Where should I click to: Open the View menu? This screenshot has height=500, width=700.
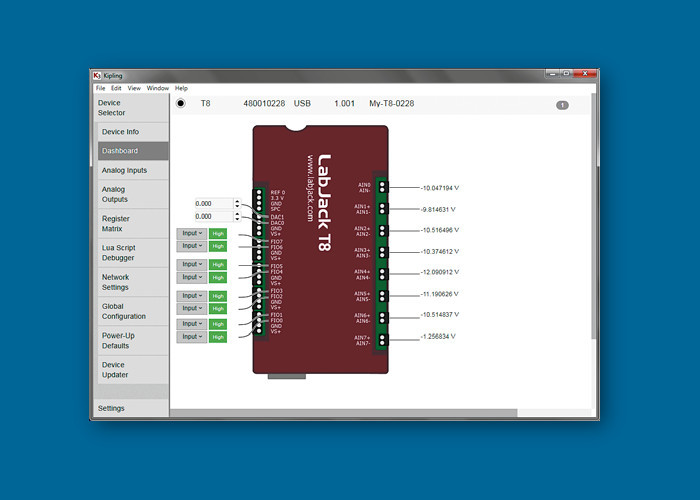(134, 88)
